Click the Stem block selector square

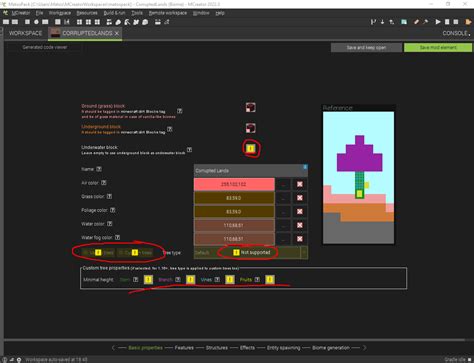[148, 279]
